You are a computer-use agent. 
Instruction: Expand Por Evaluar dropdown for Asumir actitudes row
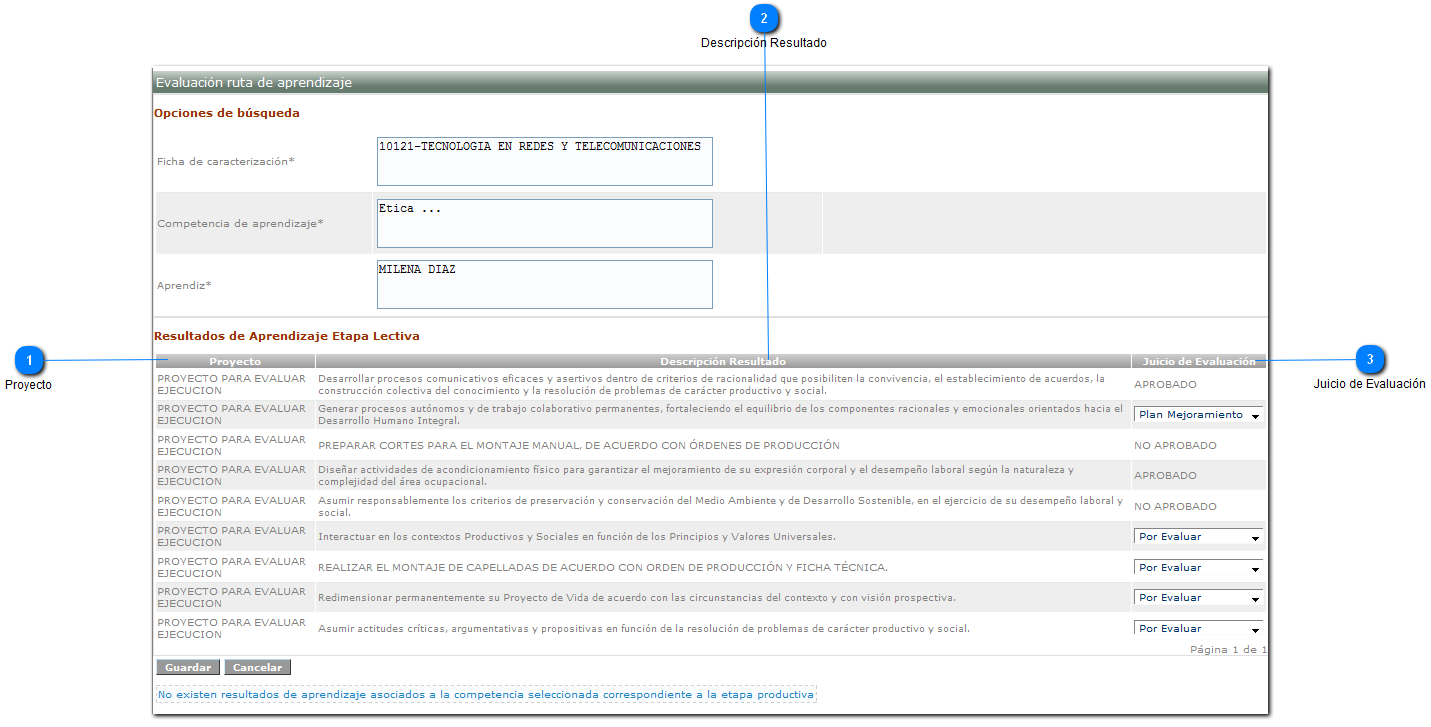click(x=1198, y=628)
